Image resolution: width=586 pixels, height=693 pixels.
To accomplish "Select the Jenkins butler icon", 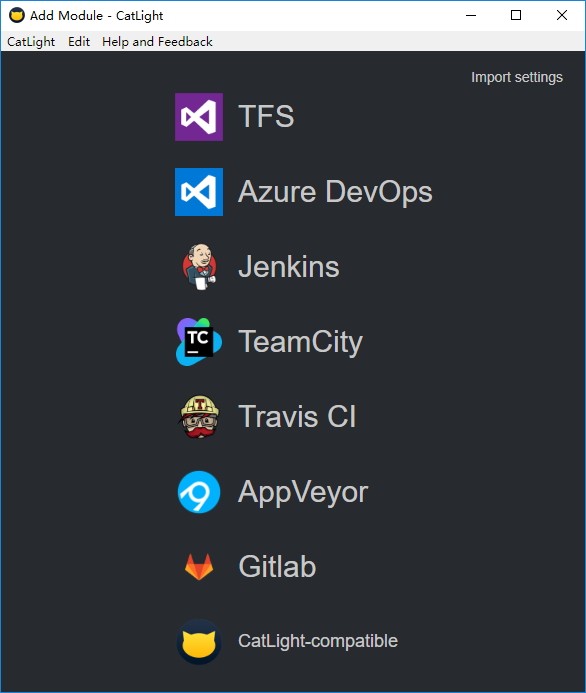I will (199, 267).
